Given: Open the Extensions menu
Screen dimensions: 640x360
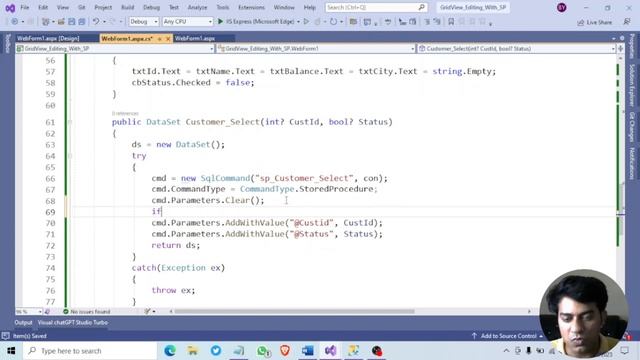Looking at the screenshot, I should pos(251,7).
